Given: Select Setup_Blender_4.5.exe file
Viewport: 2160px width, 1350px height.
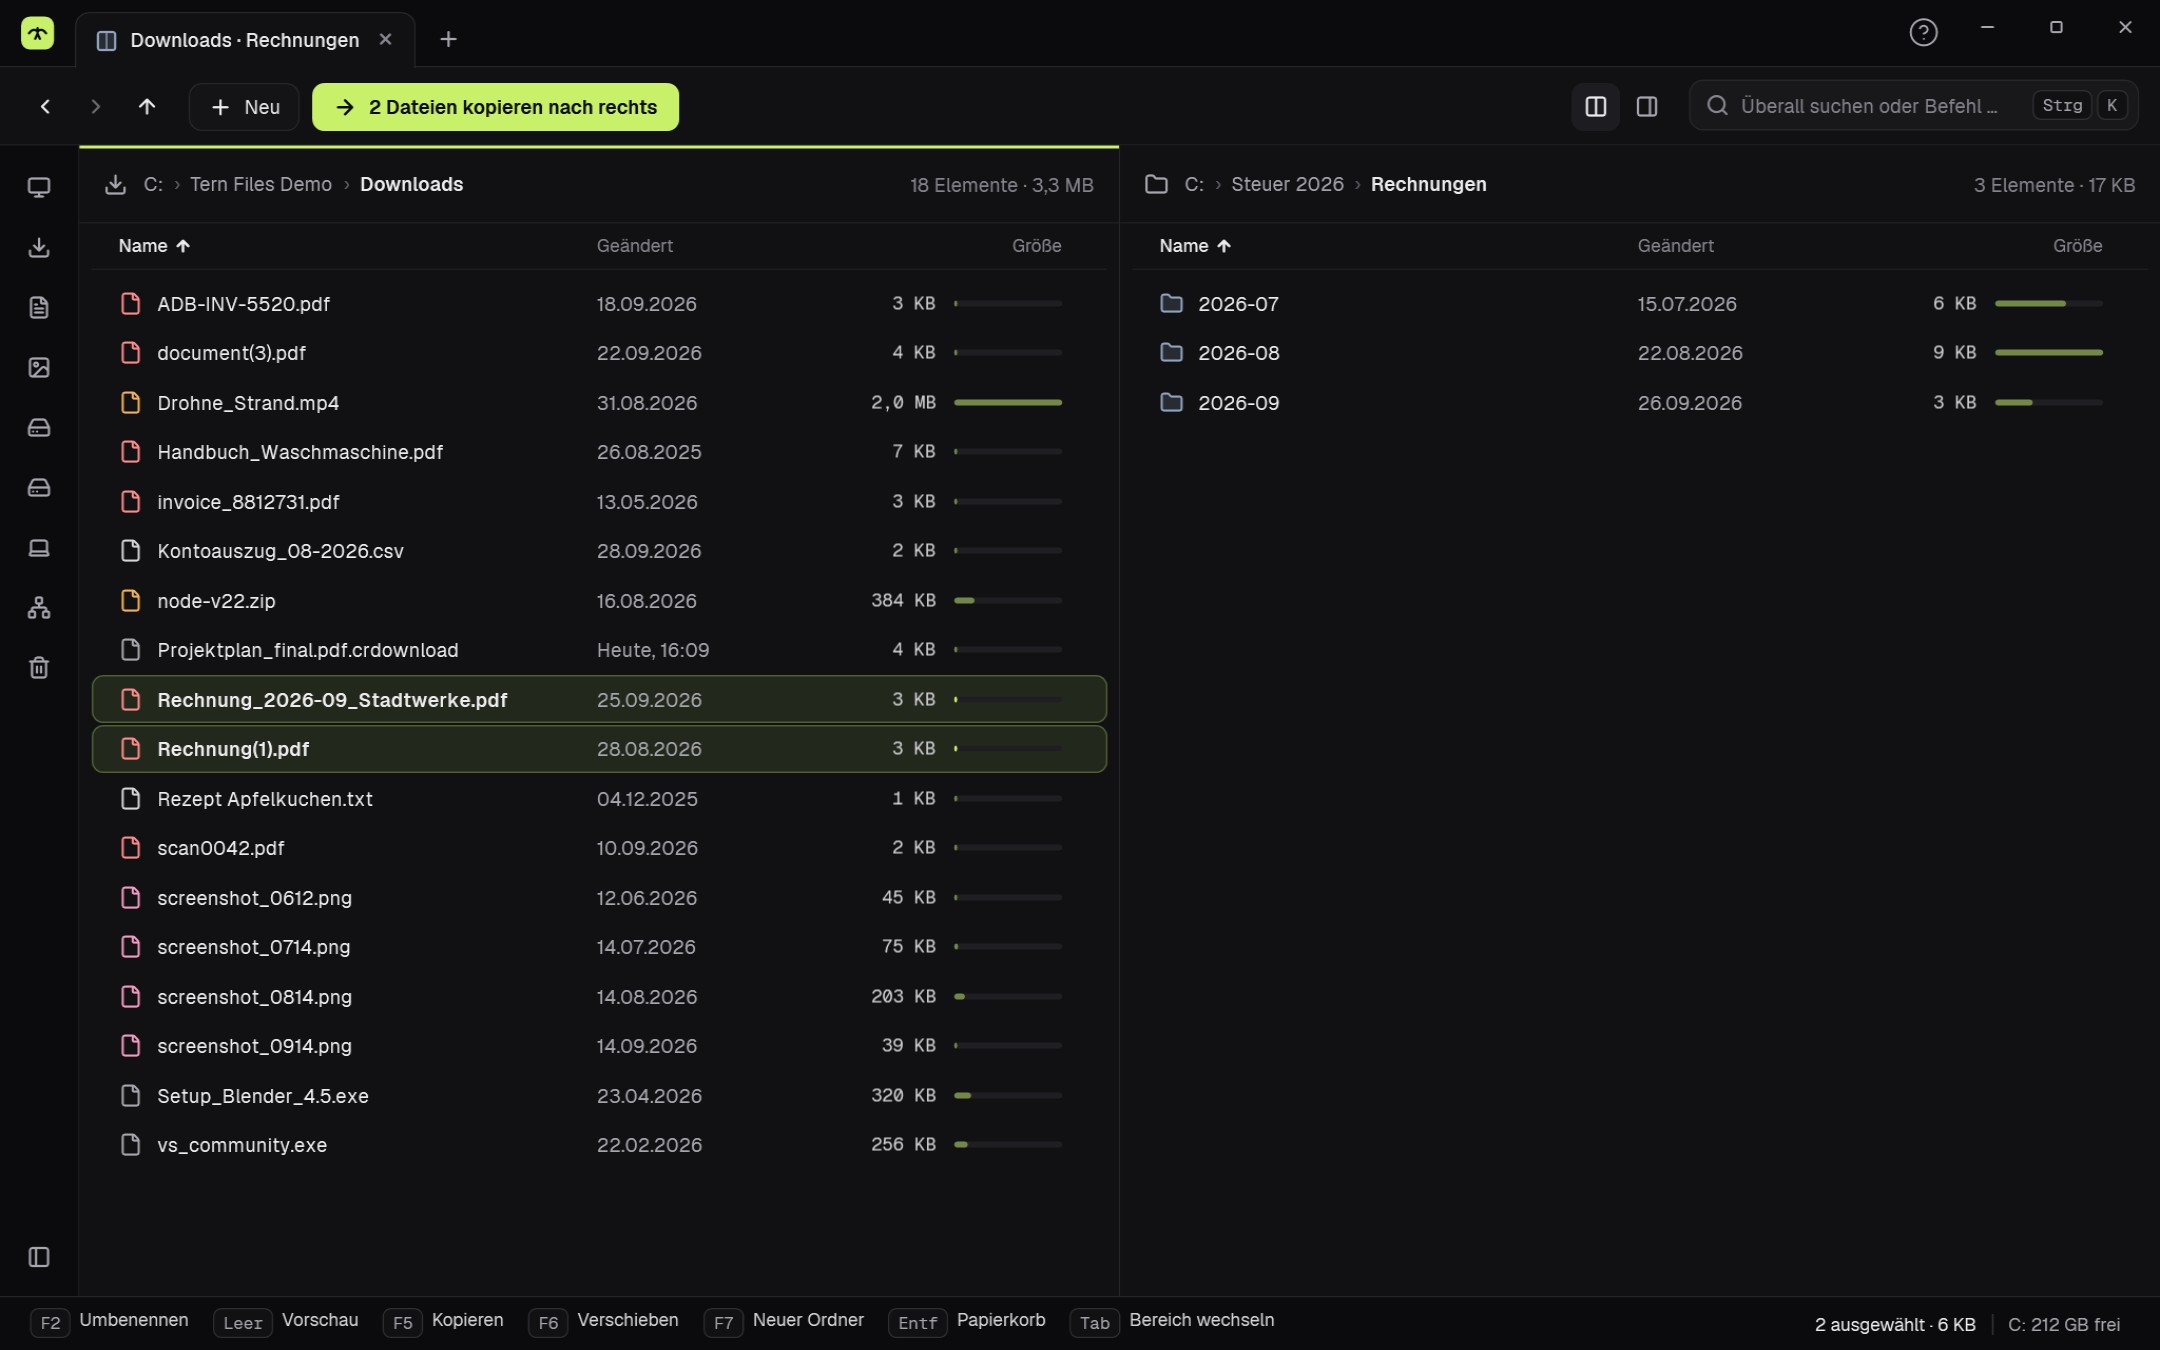Looking at the screenshot, I should tap(599, 1095).
